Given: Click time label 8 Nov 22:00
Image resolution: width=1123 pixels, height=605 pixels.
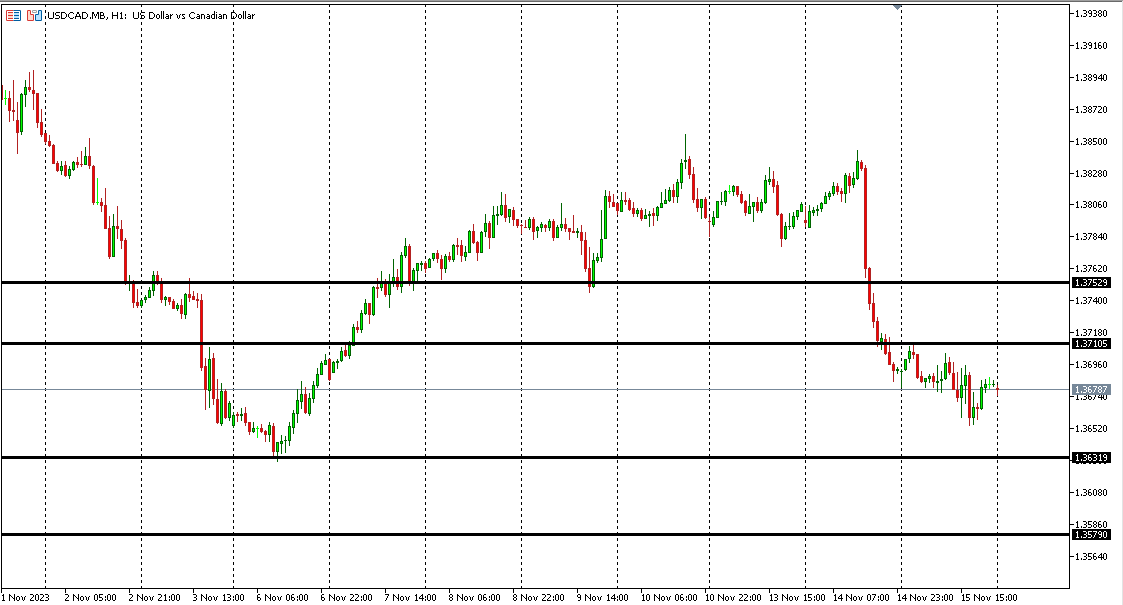Looking at the screenshot, I should tap(539, 598).
